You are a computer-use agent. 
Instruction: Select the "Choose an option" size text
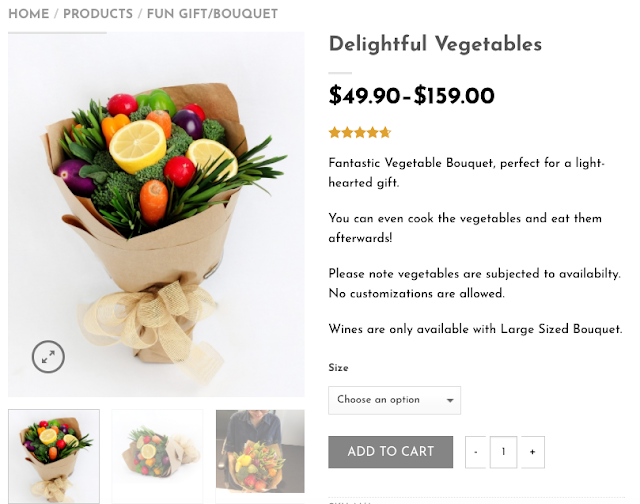(x=379, y=400)
